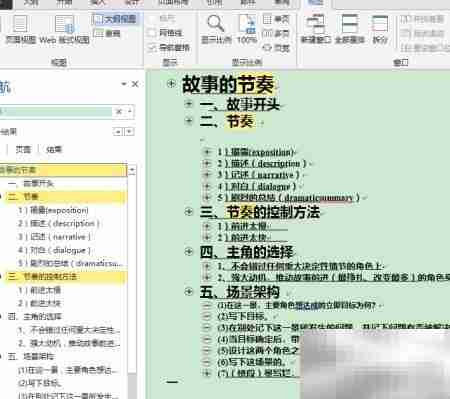Click 五、场景架构 heading text in document
Viewport: 450px width, 399px height.
(240, 292)
